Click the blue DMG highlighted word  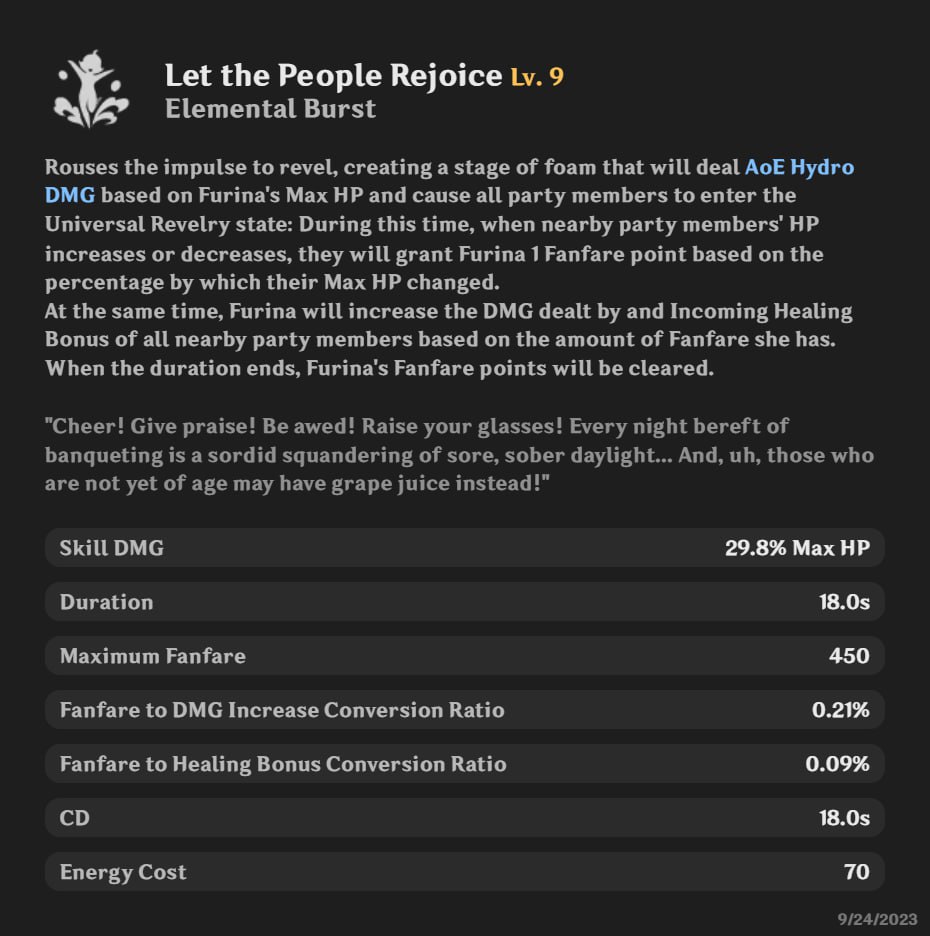[x=70, y=195]
